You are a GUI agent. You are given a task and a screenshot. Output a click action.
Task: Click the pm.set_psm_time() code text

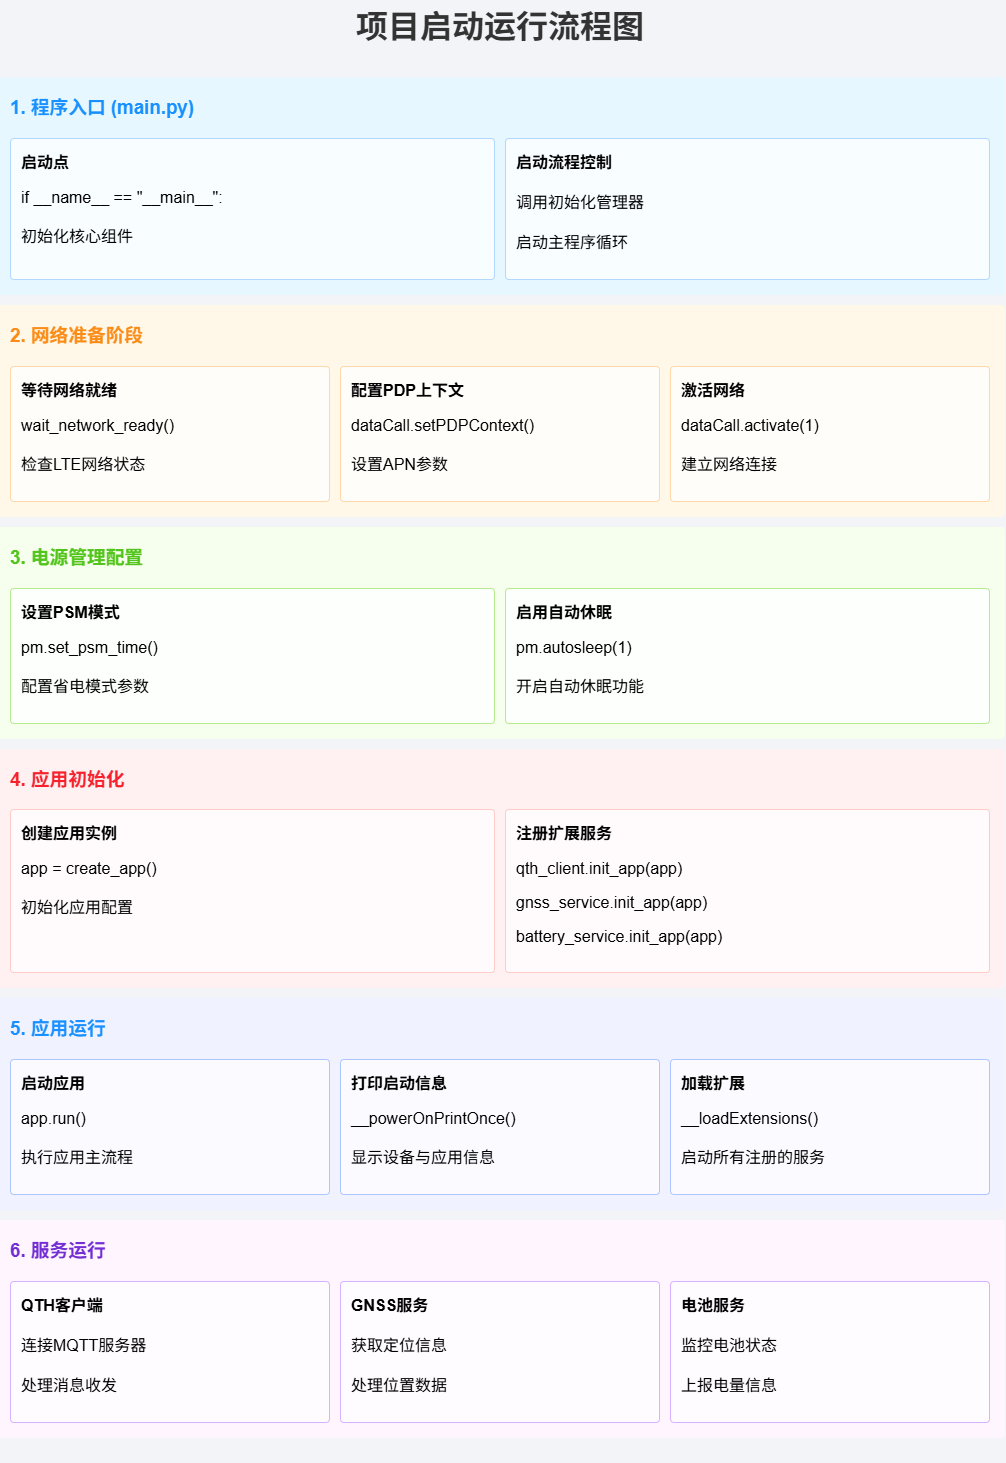89,647
